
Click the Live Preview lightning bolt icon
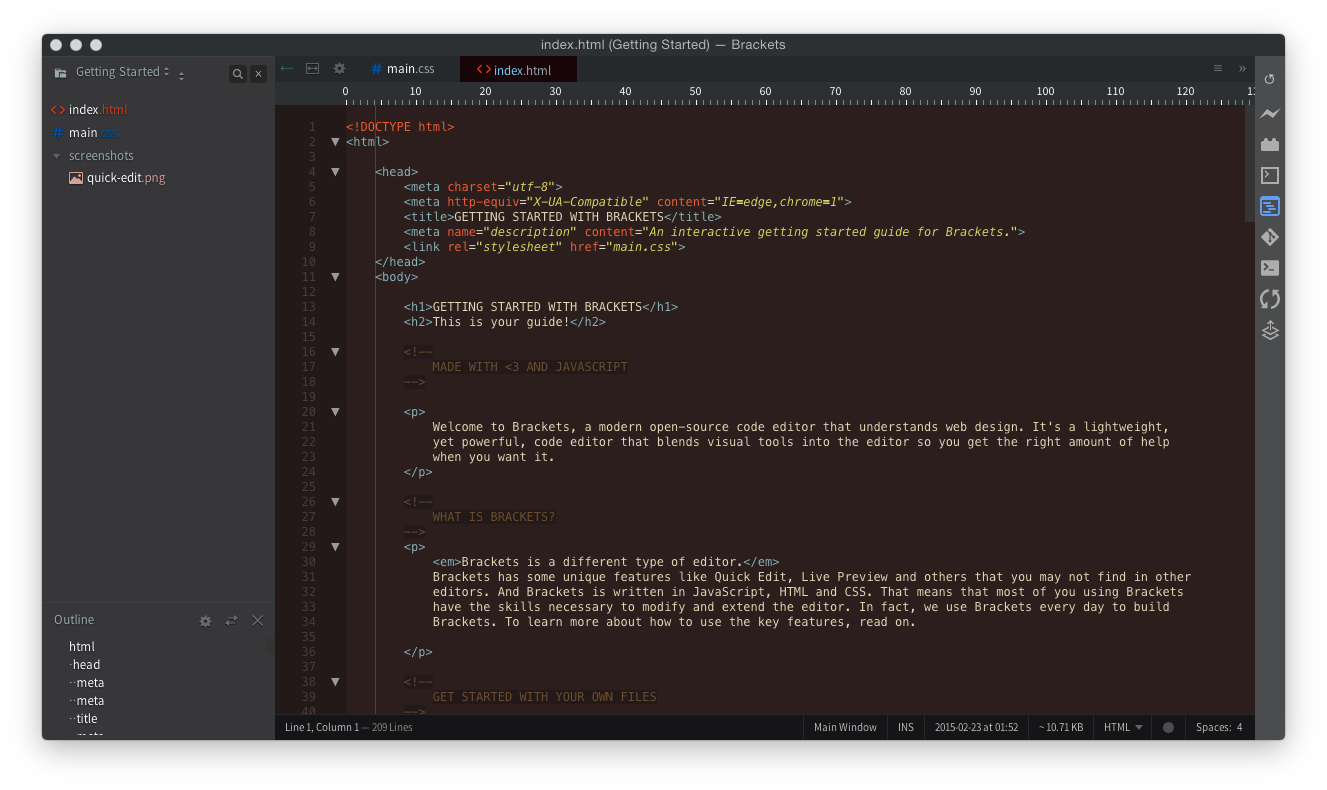[1270, 113]
